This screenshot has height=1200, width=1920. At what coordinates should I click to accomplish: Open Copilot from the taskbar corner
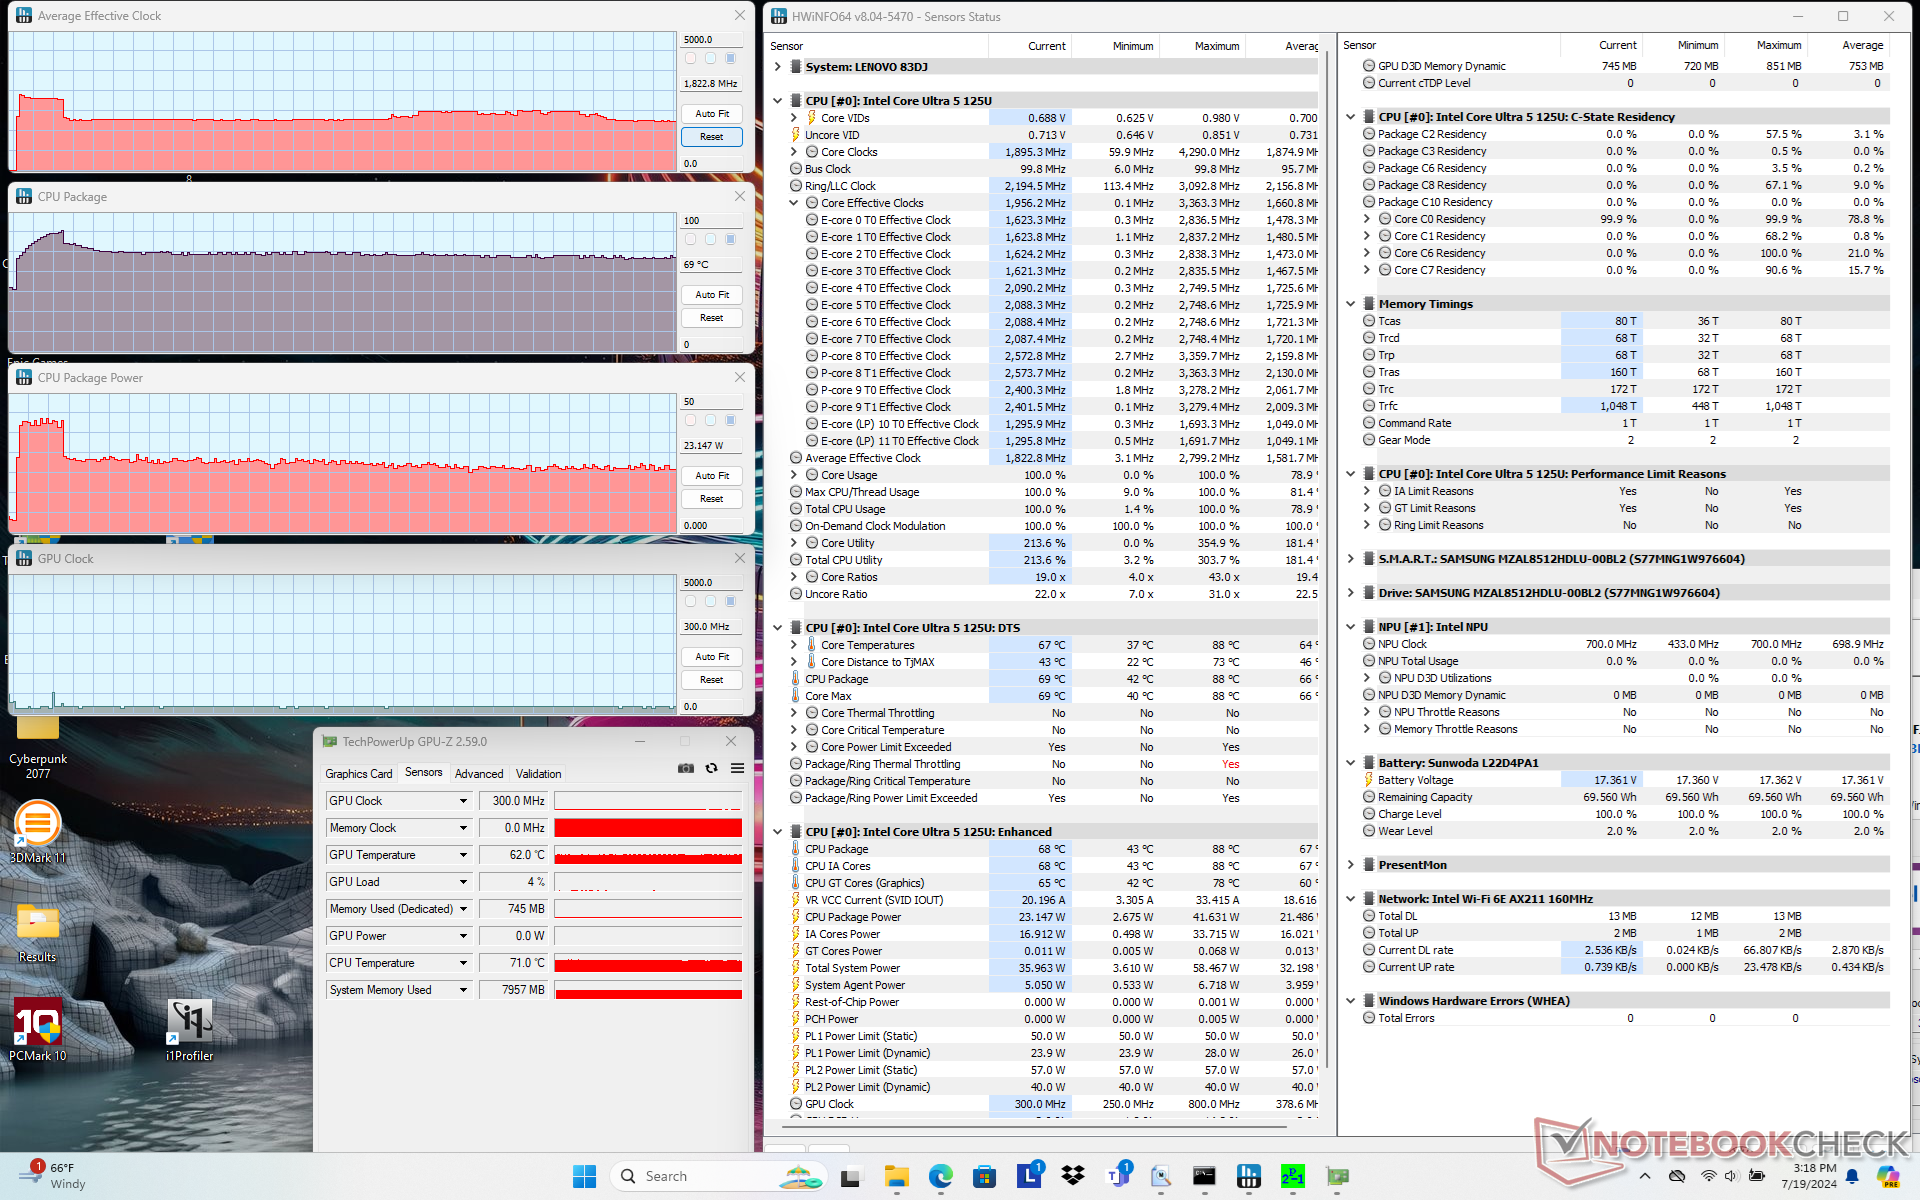pos(1888,1176)
